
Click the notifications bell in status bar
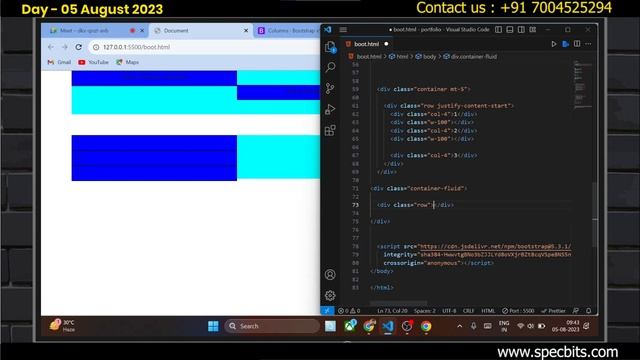(x=588, y=311)
